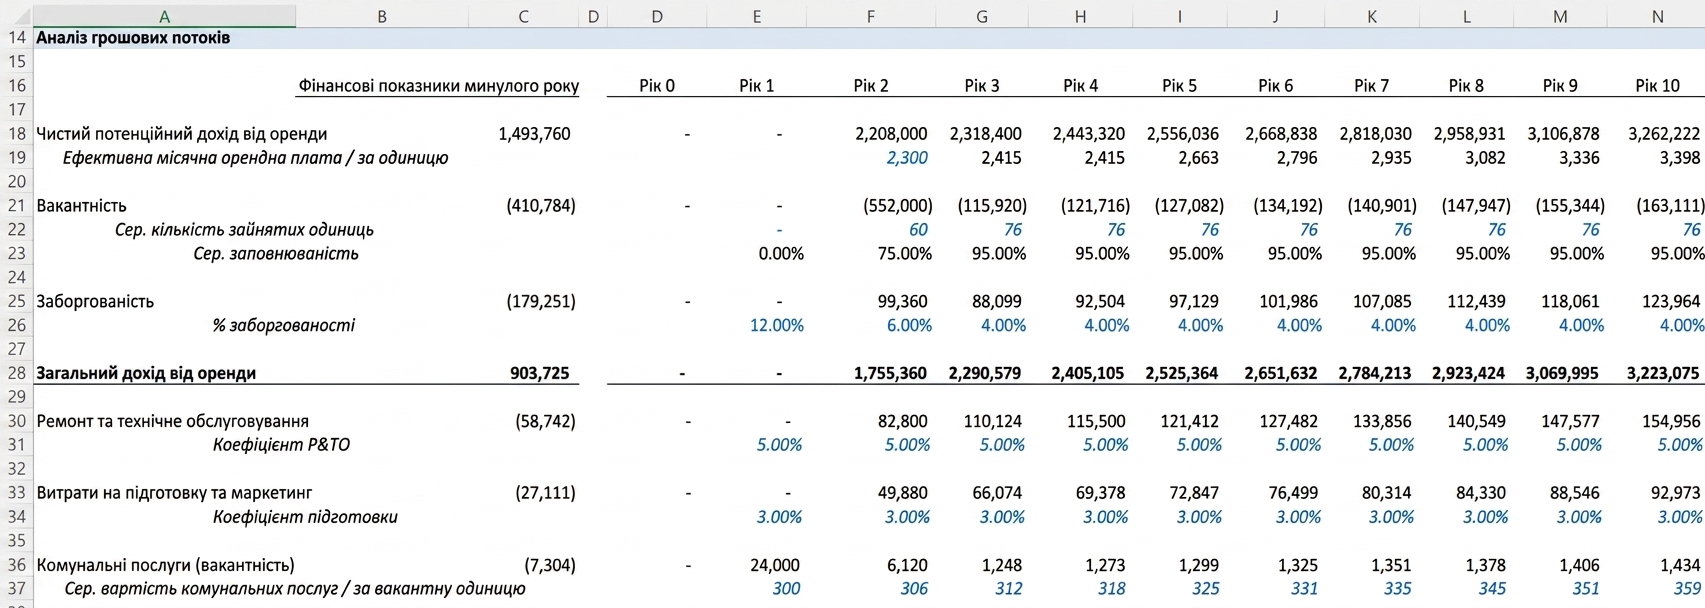Screen dimensions: 1705x608
Task: Select the 300 utilities cost input cell
Action: pyautogui.click(x=786, y=589)
